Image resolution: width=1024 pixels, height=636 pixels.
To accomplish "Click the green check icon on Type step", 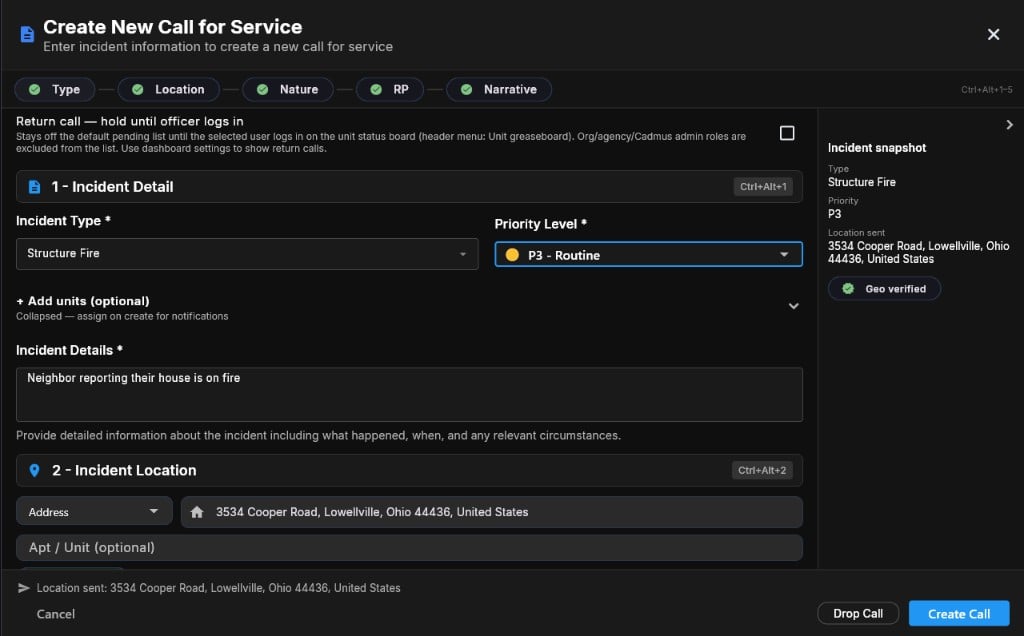I will click(x=35, y=89).
